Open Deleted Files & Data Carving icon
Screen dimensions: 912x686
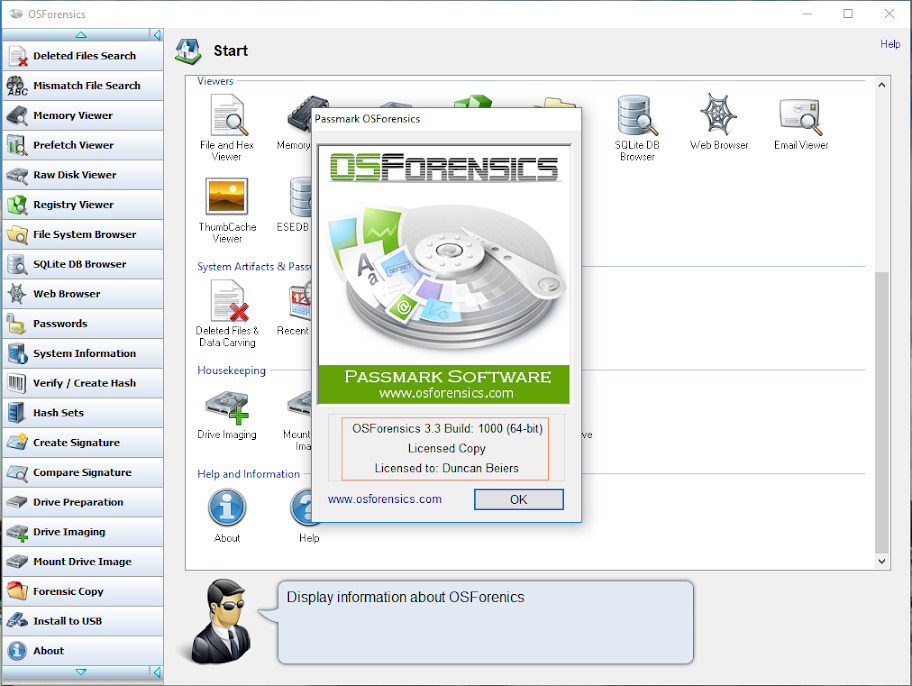227,314
